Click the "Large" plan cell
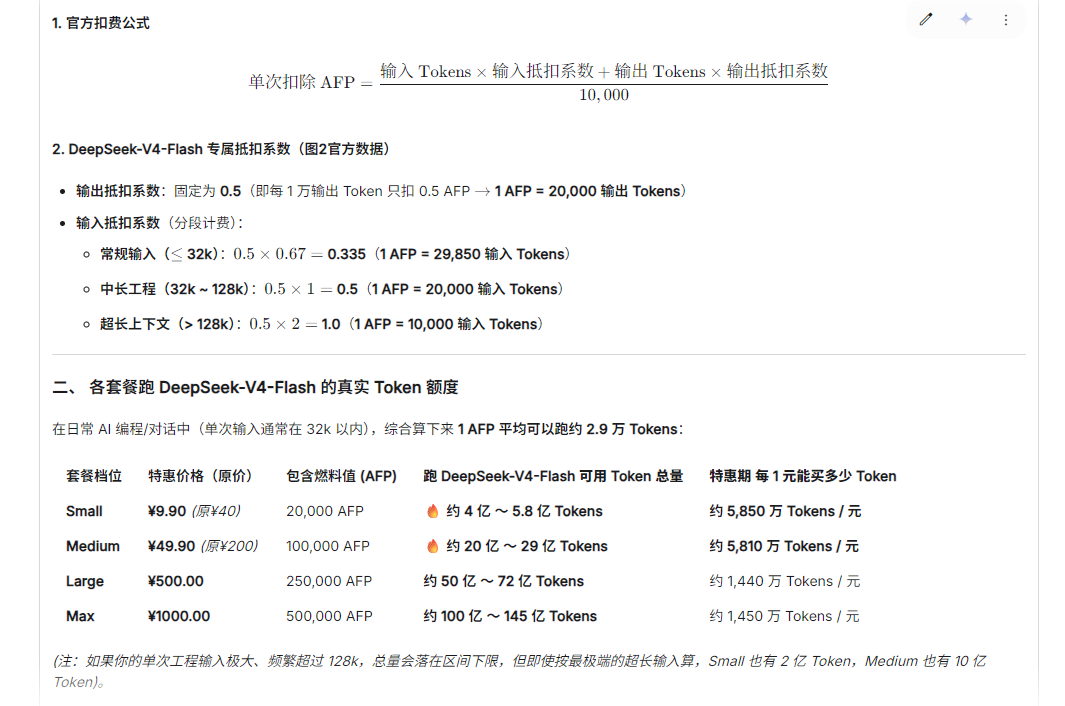 [x=85, y=582]
